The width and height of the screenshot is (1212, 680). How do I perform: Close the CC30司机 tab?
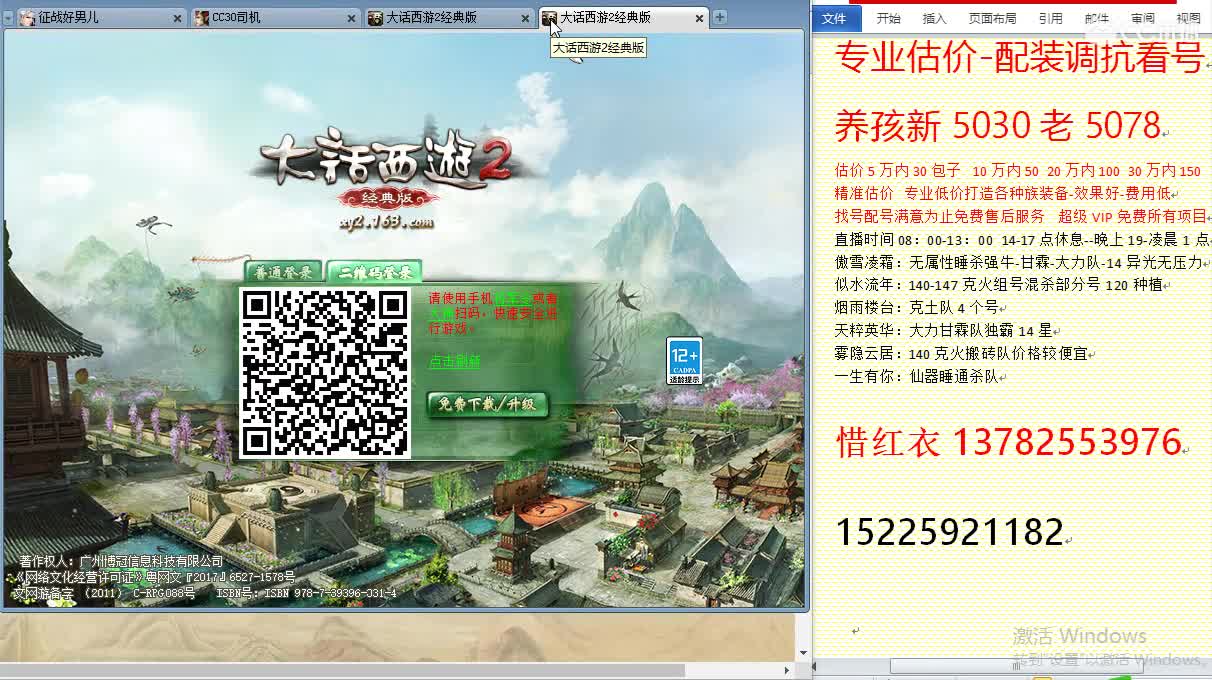(351, 18)
